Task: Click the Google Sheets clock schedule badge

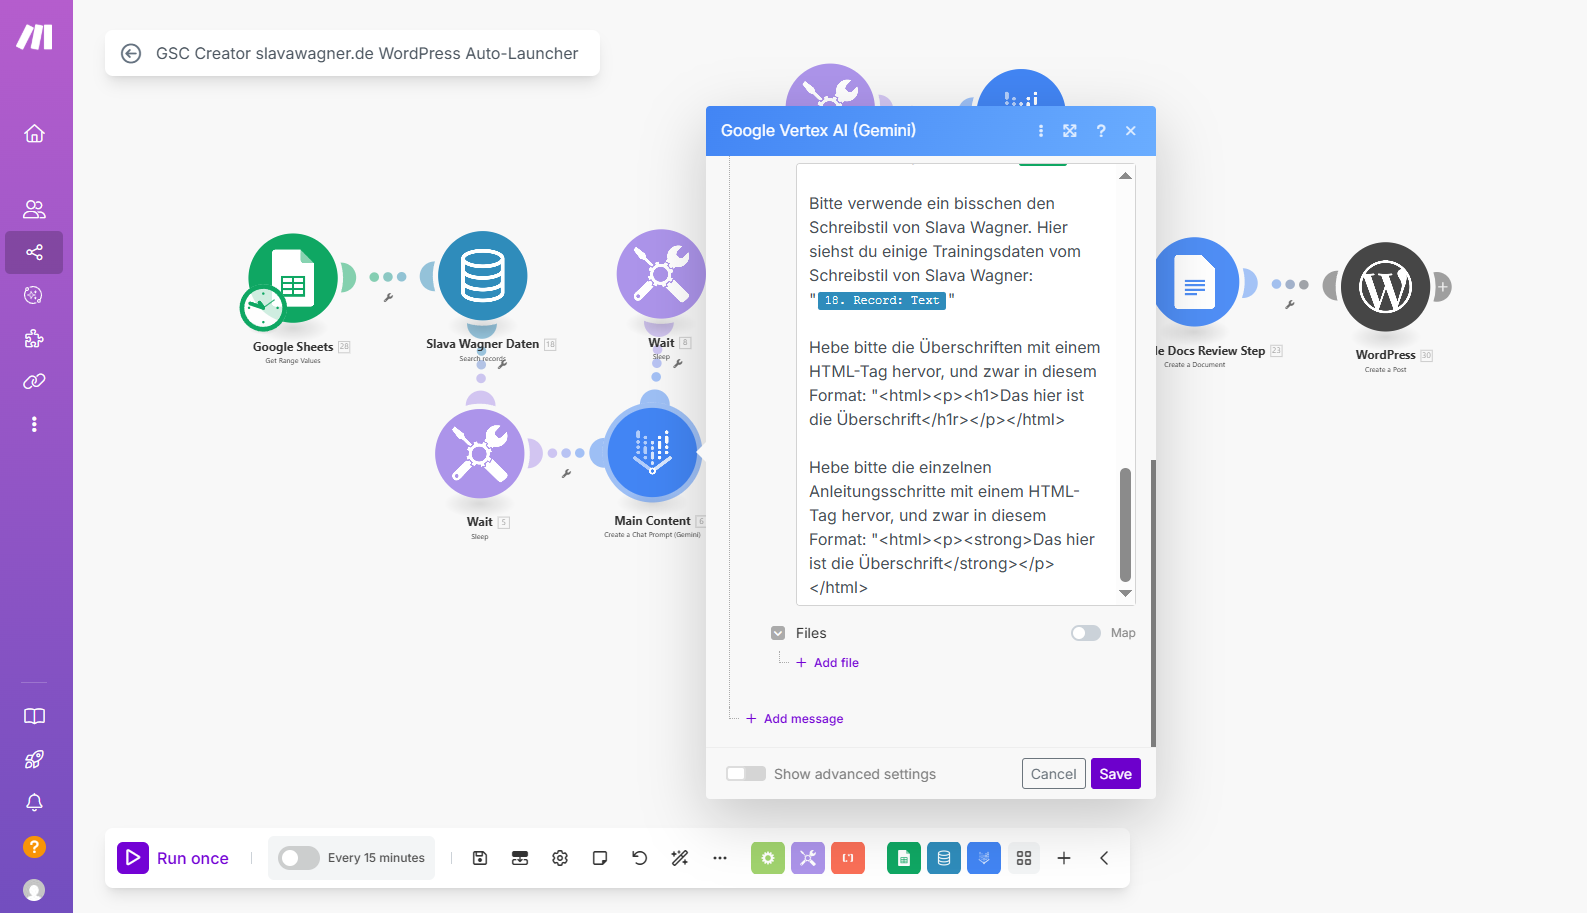Action: (x=263, y=307)
